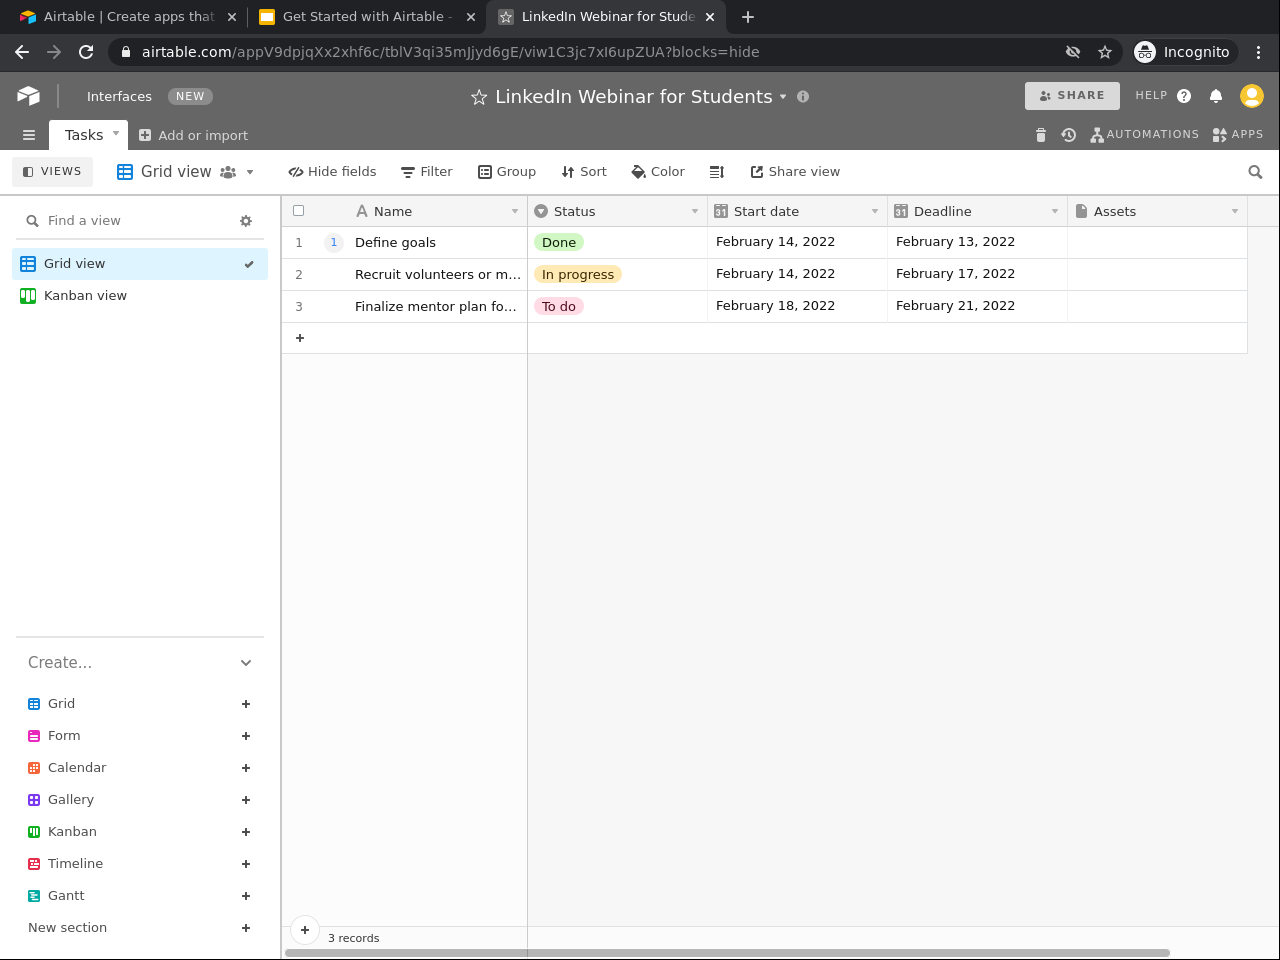Image resolution: width=1280 pixels, height=960 pixels.
Task: Click the In progress status tag
Action: [578, 274]
